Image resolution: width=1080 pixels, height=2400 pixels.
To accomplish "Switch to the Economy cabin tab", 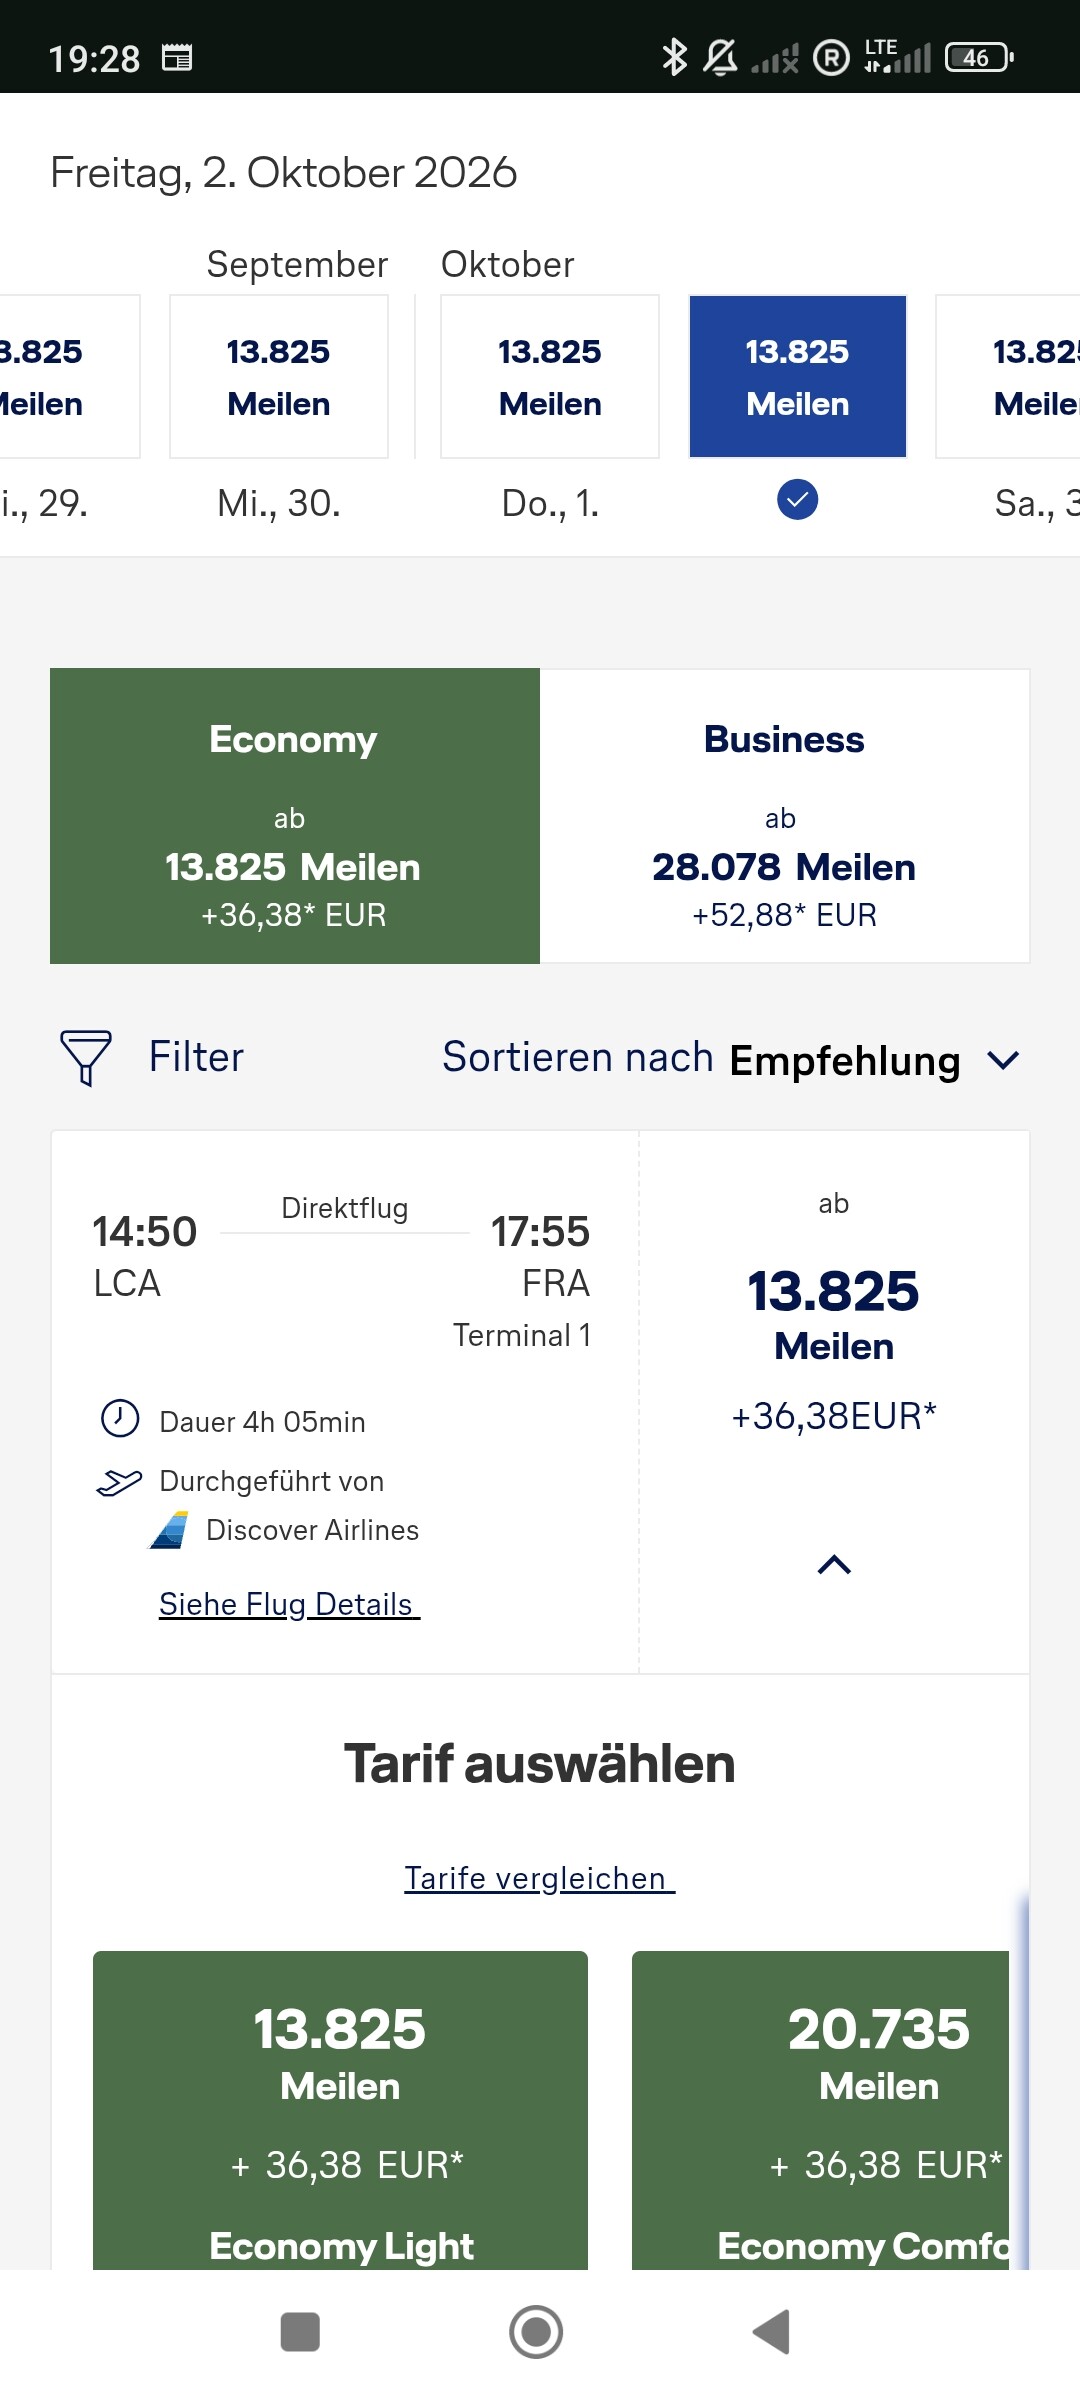I will 295,816.
